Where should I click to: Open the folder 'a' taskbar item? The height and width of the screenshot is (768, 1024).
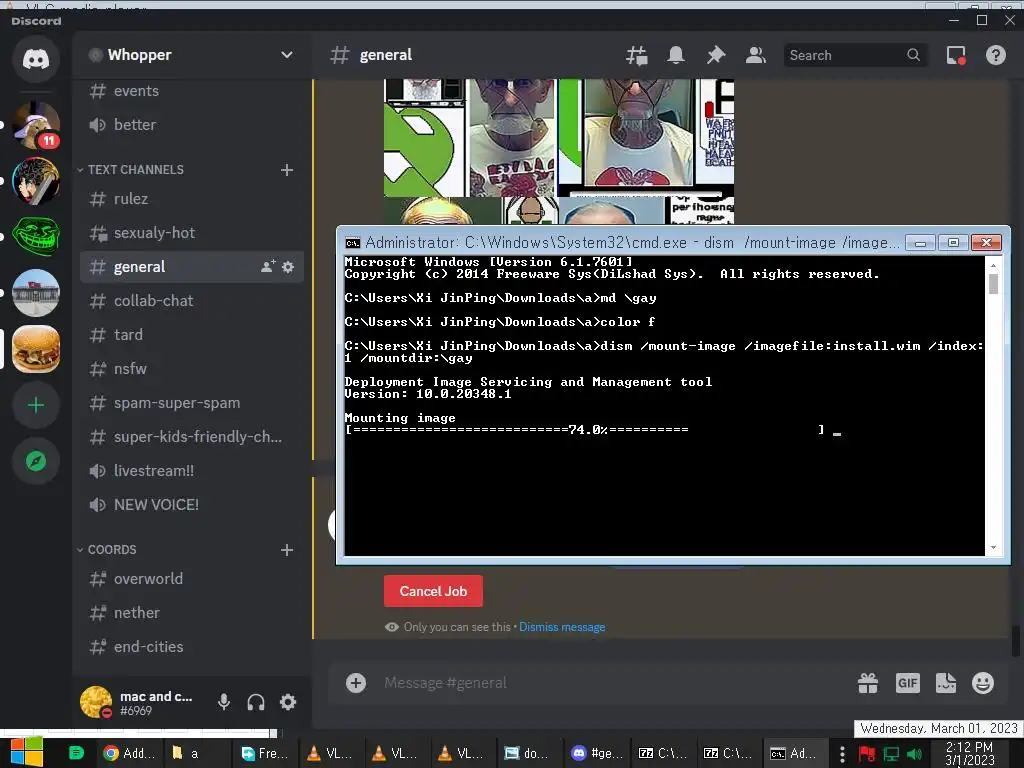pyautogui.click(x=194, y=754)
